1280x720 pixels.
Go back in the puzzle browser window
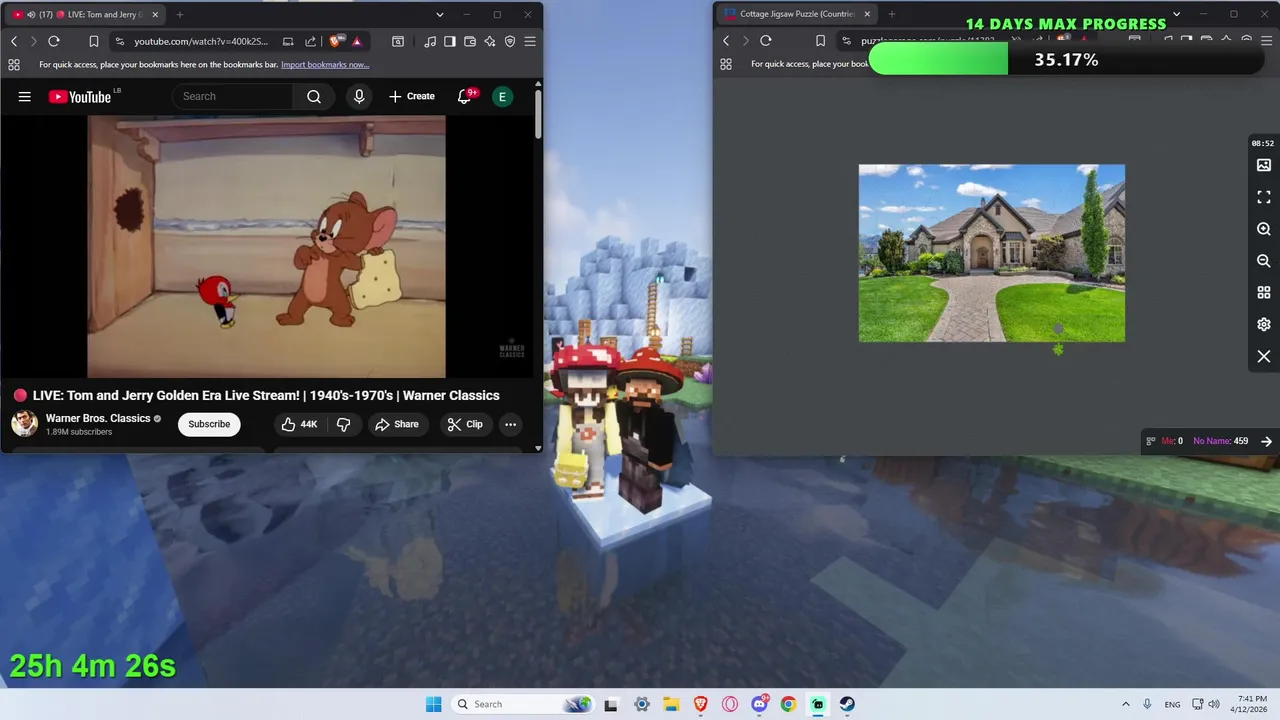pos(726,41)
